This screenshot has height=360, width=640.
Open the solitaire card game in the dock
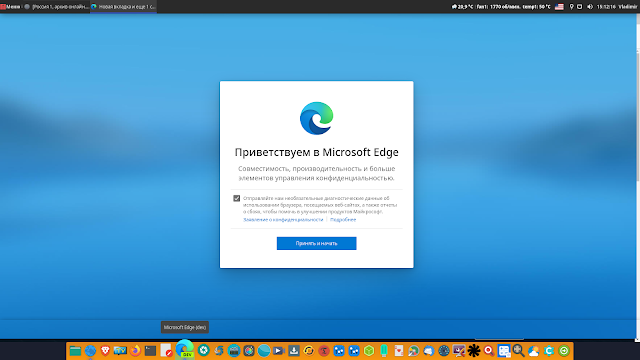coord(399,351)
